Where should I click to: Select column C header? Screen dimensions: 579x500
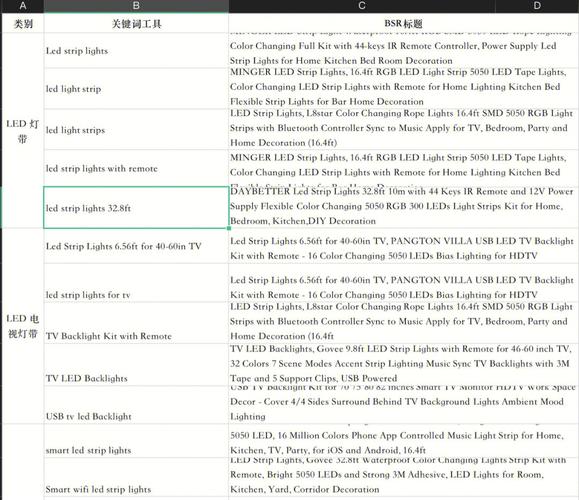pos(362,6)
